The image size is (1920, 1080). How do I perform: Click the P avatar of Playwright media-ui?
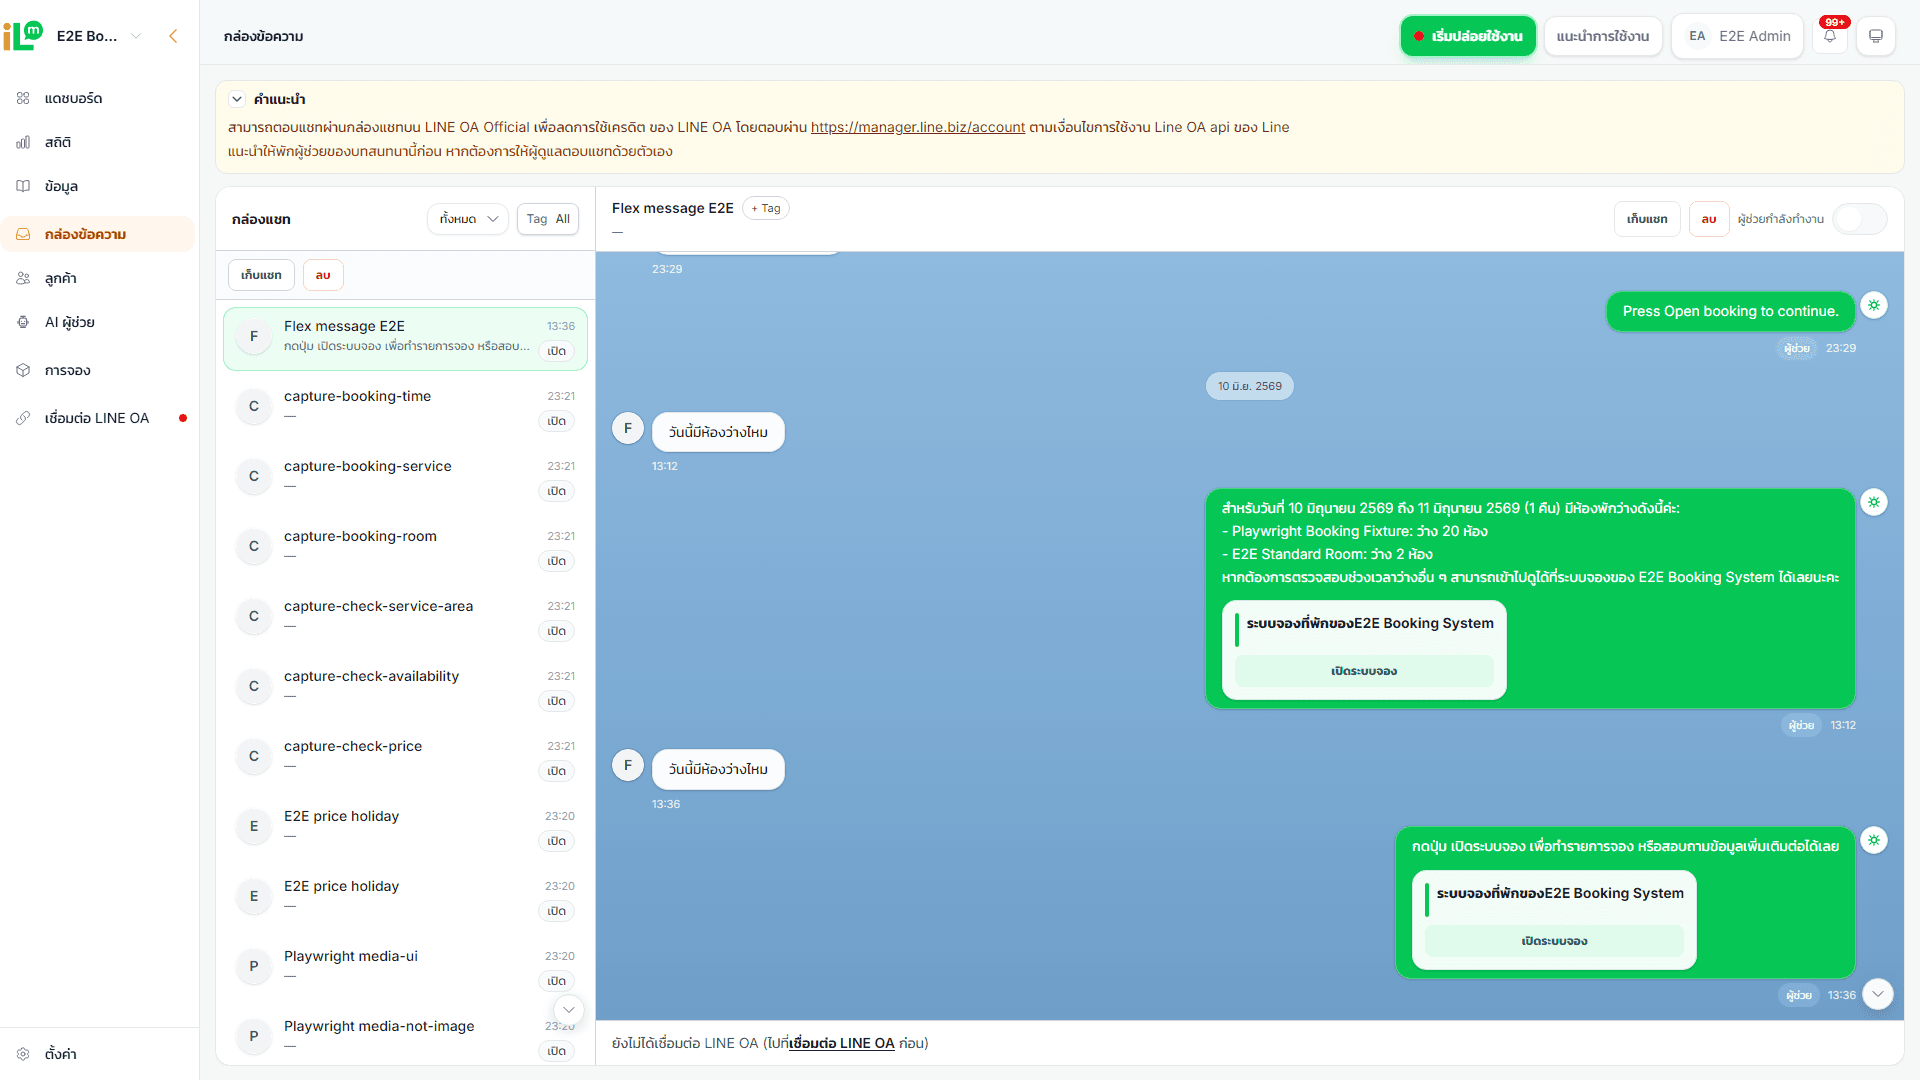[254, 967]
